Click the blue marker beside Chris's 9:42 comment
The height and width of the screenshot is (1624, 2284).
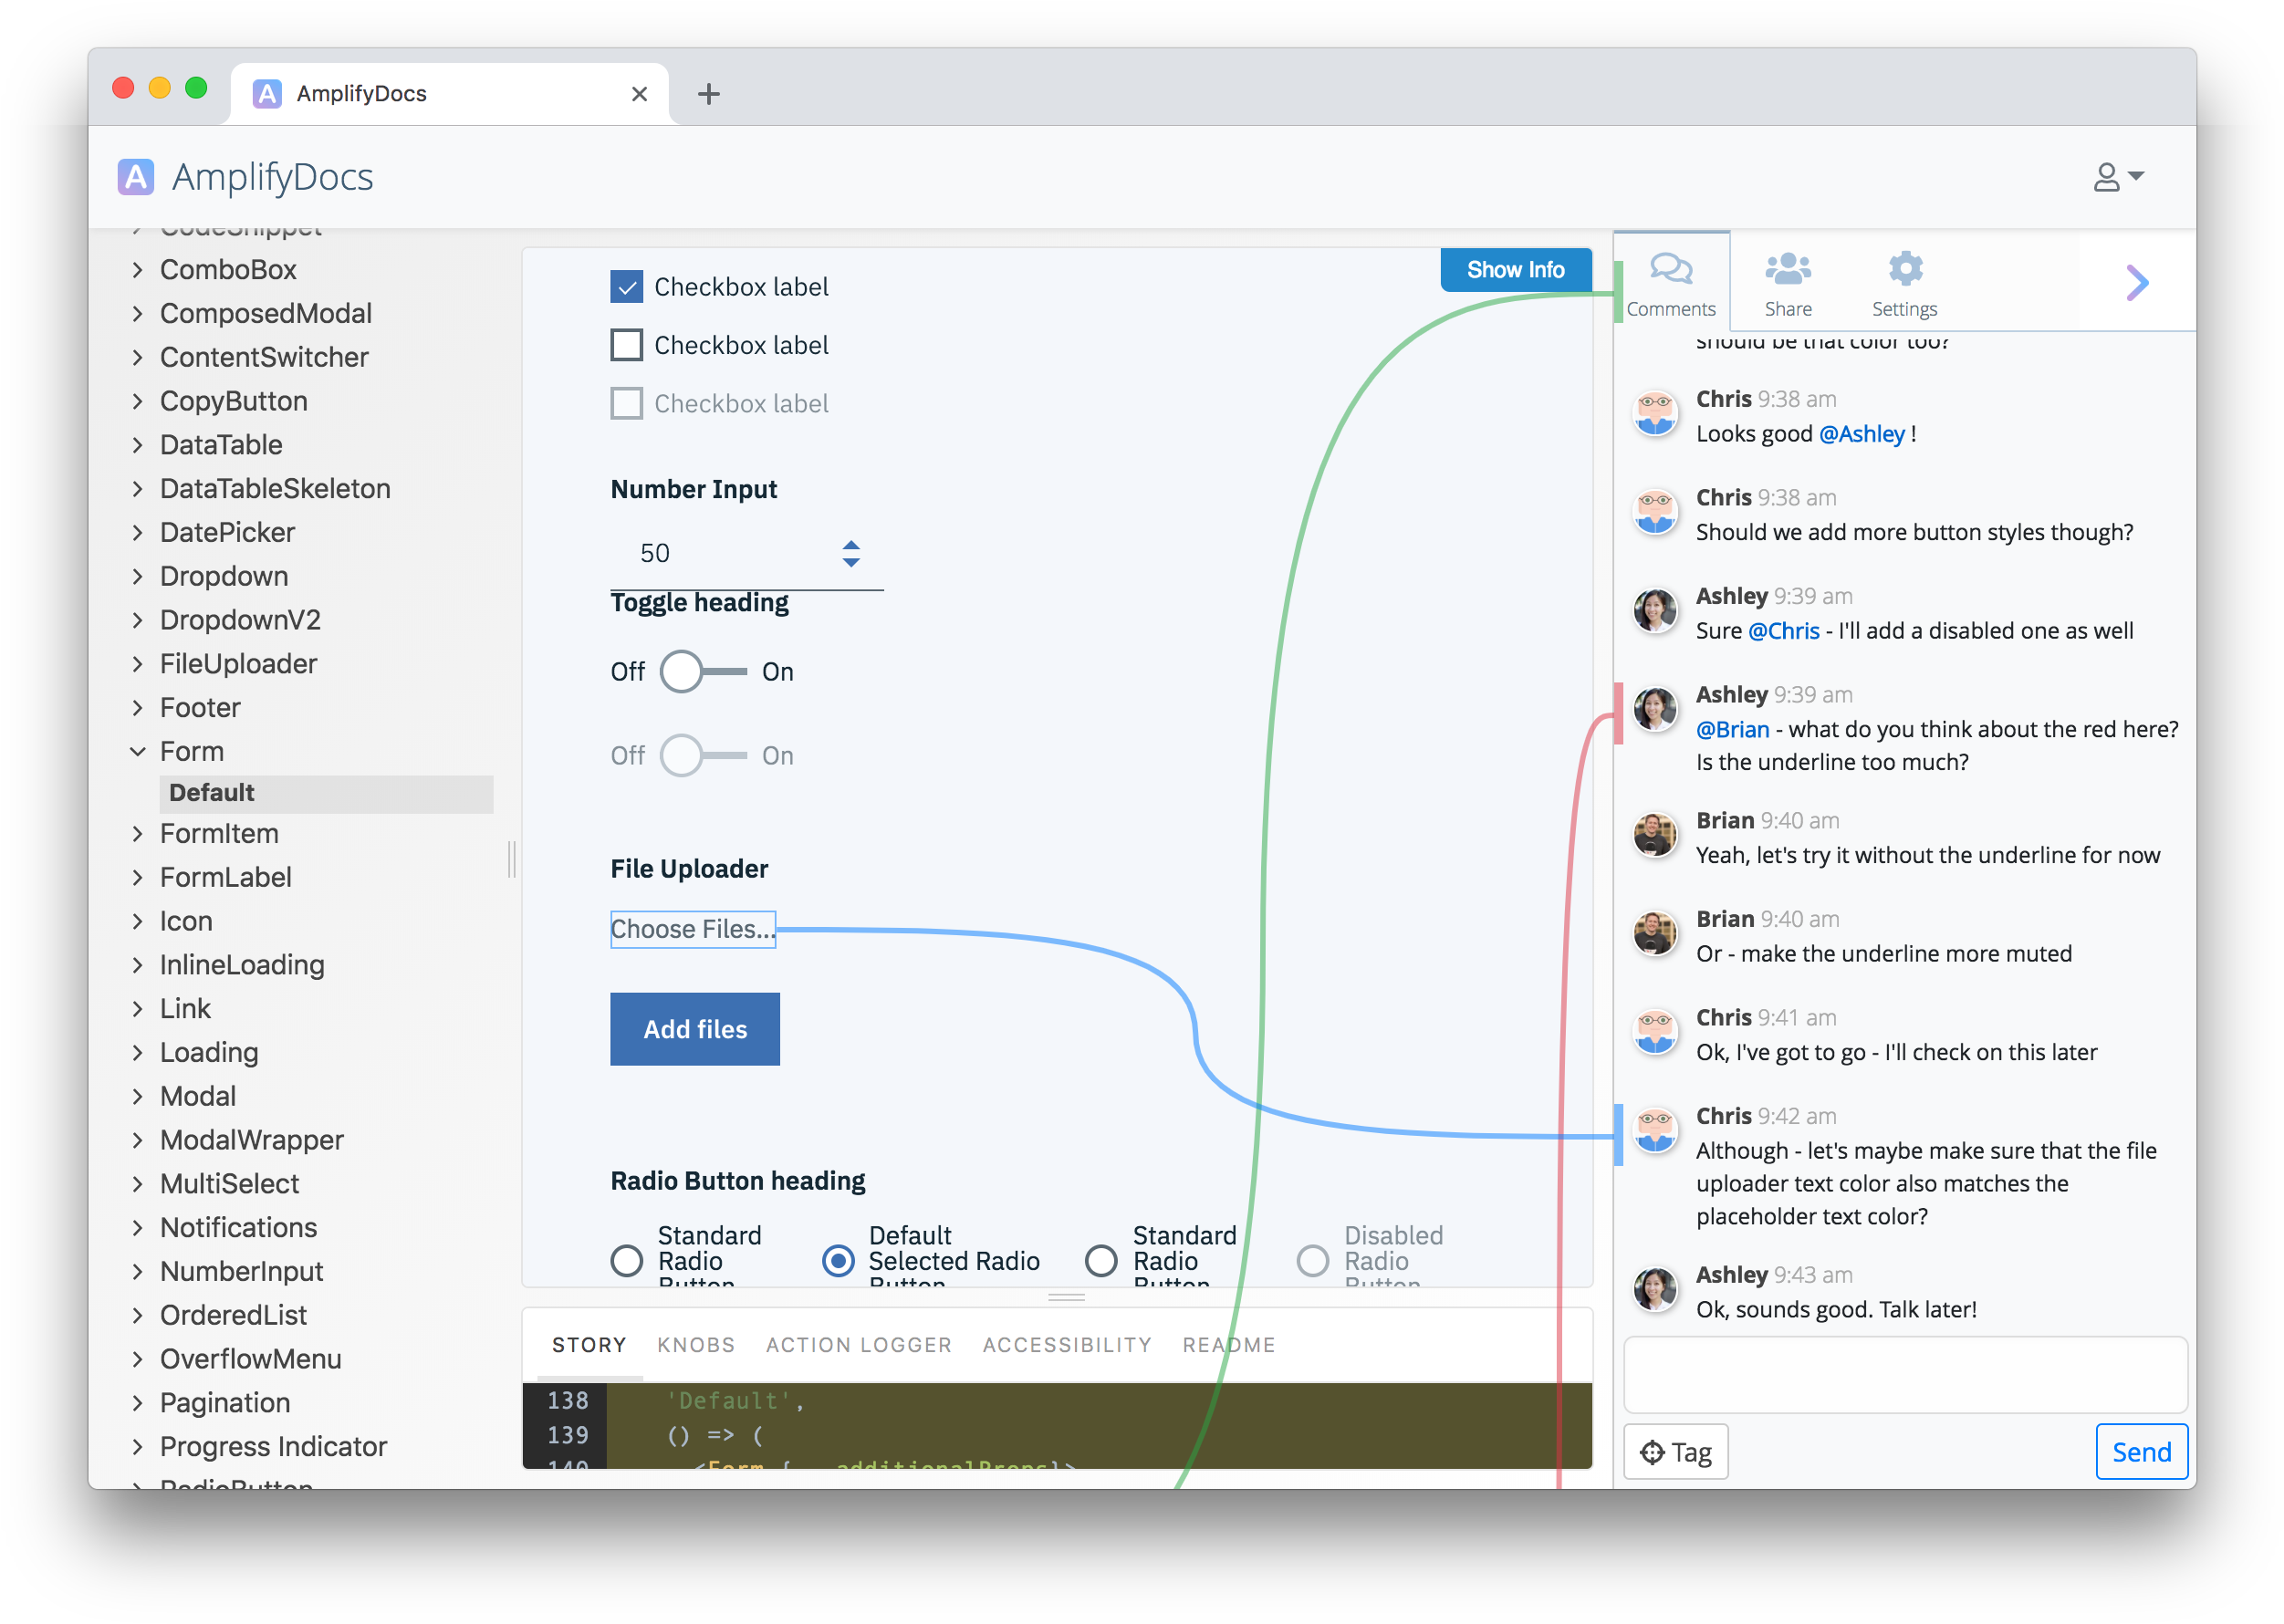(x=1618, y=1135)
